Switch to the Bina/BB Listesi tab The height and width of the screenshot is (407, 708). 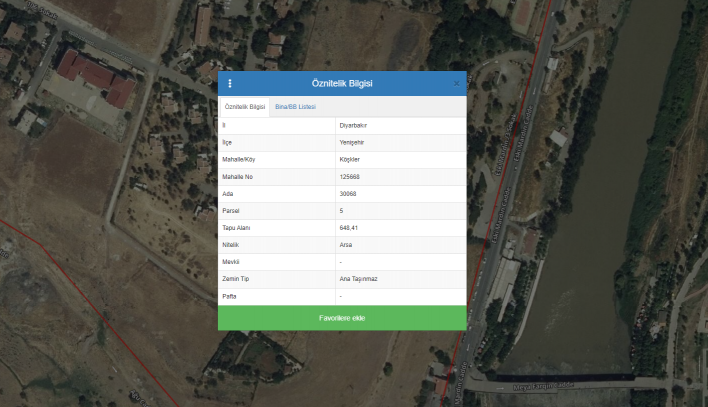pos(295,106)
